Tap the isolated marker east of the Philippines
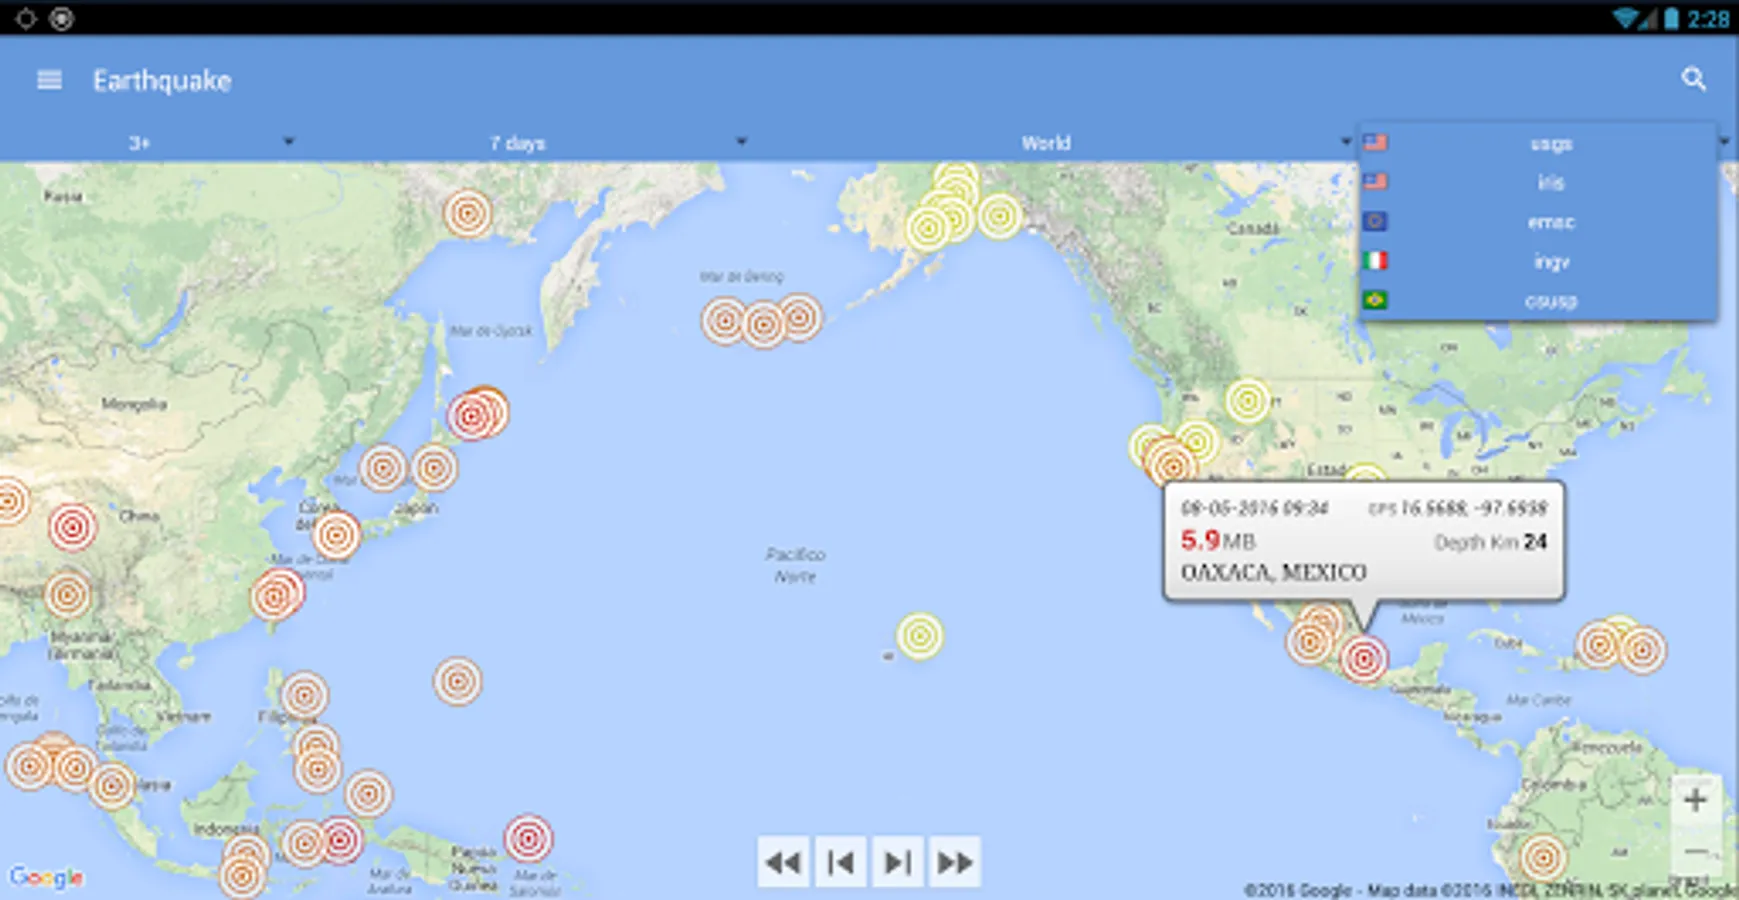 [x=457, y=681]
